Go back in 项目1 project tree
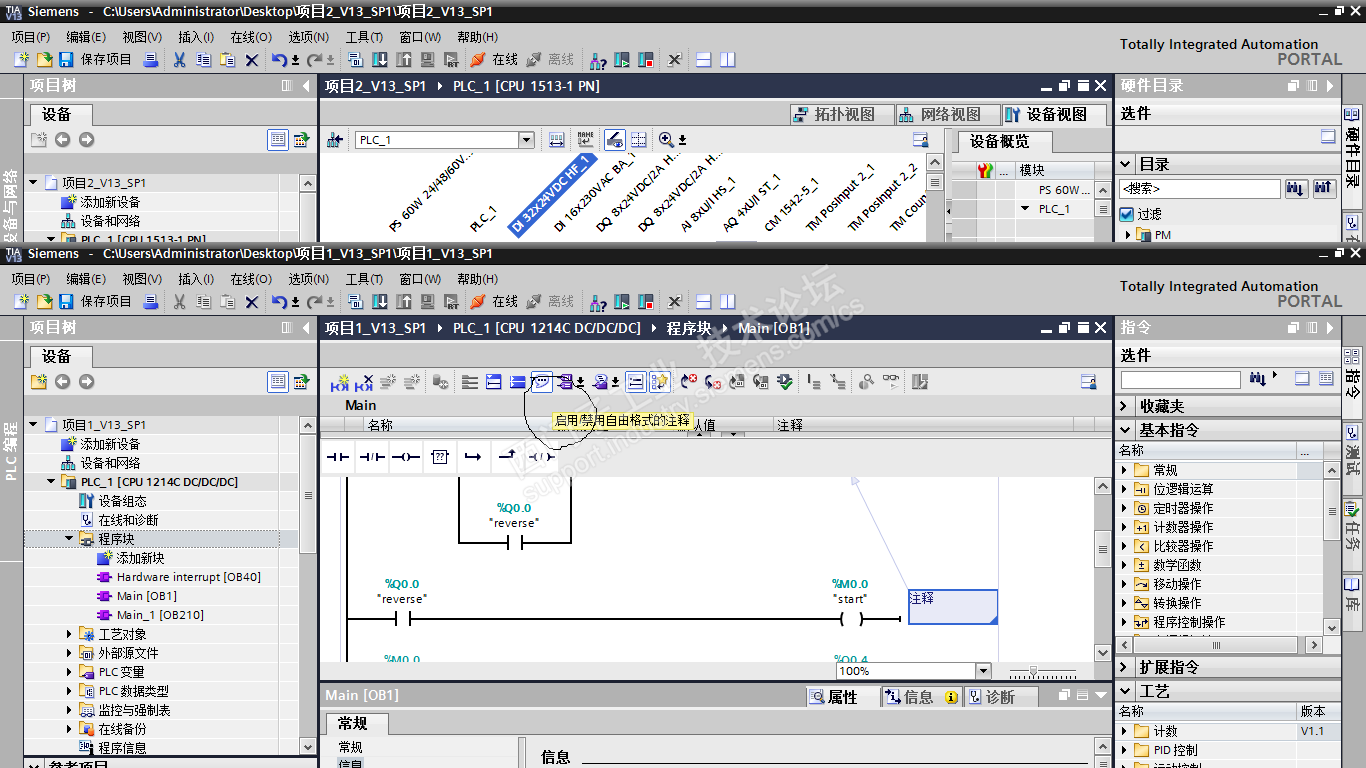The height and width of the screenshot is (768, 1366). tap(63, 382)
